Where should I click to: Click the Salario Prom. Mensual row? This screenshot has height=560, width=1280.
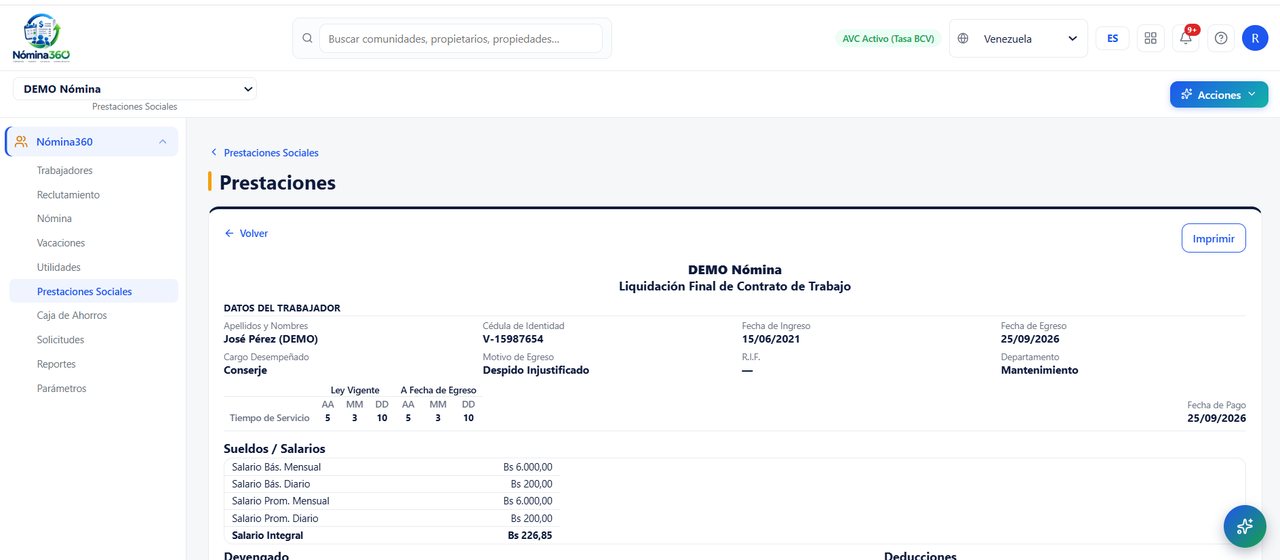coord(390,501)
